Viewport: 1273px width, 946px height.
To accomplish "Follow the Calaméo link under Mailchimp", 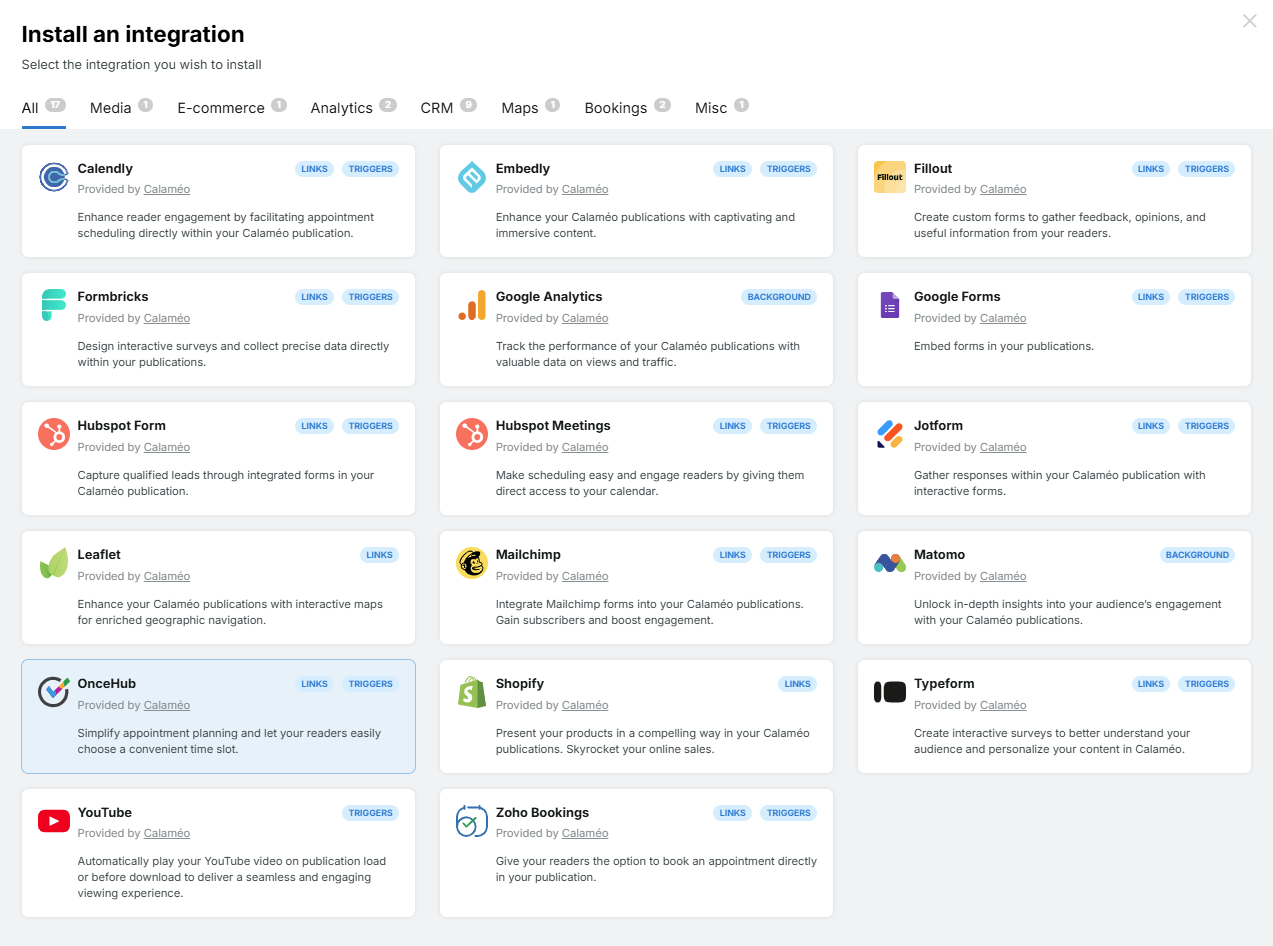I will click(585, 577).
